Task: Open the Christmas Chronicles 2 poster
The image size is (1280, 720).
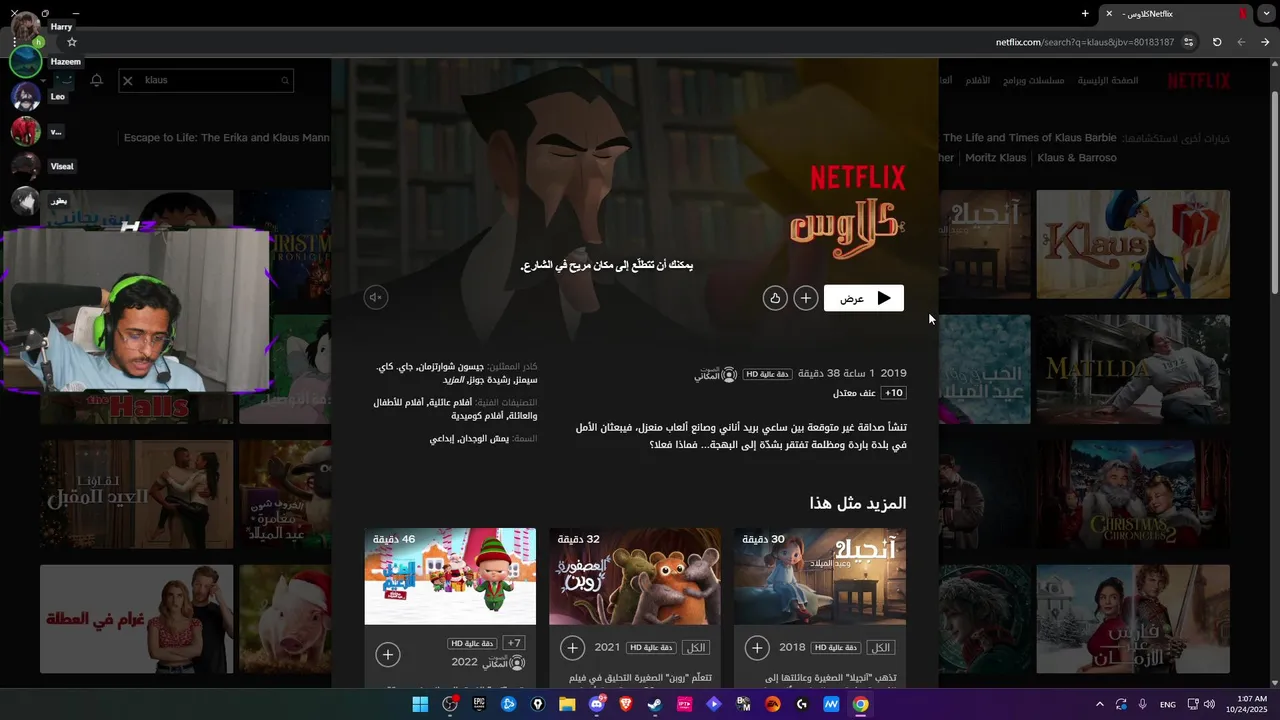Action: point(1133,494)
